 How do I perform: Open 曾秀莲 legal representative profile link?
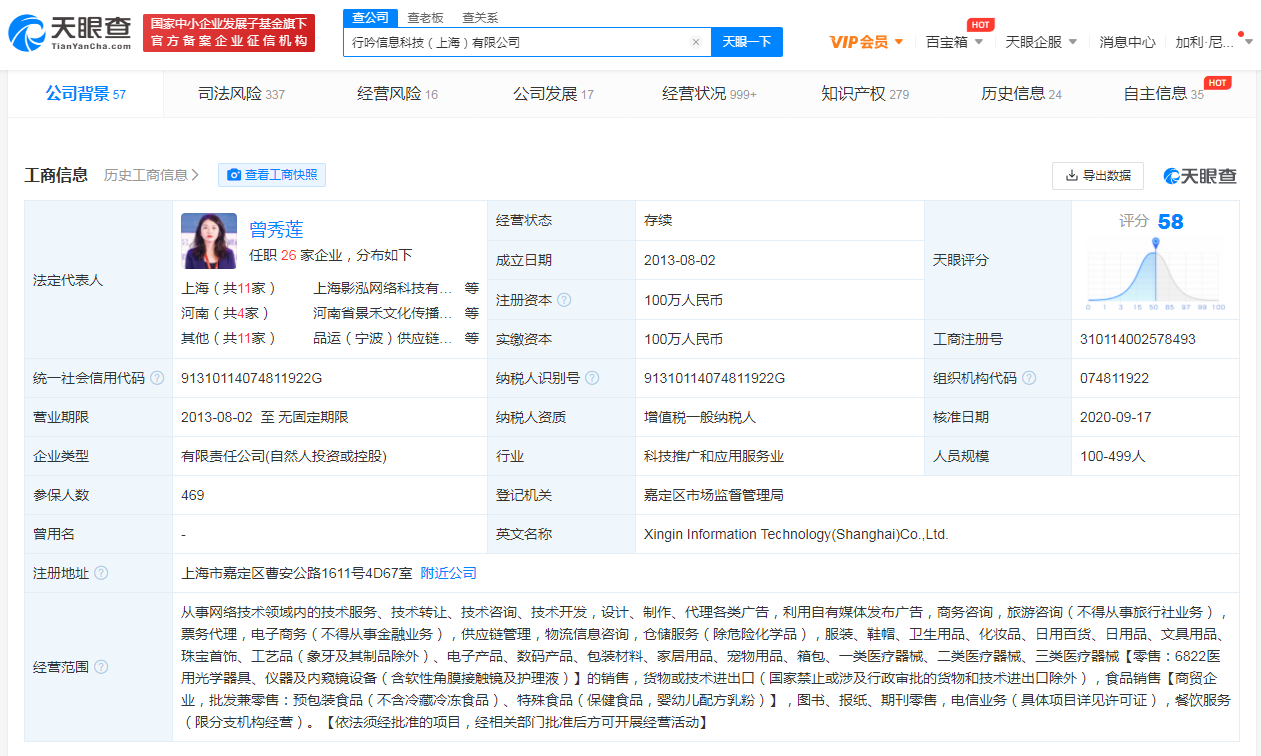[276, 229]
